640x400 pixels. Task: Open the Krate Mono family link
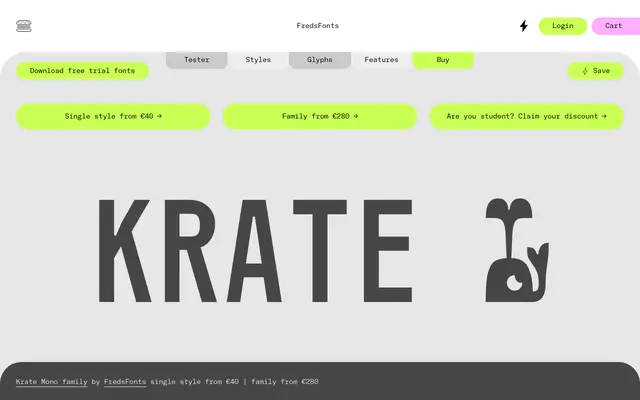[x=51, y=382]
